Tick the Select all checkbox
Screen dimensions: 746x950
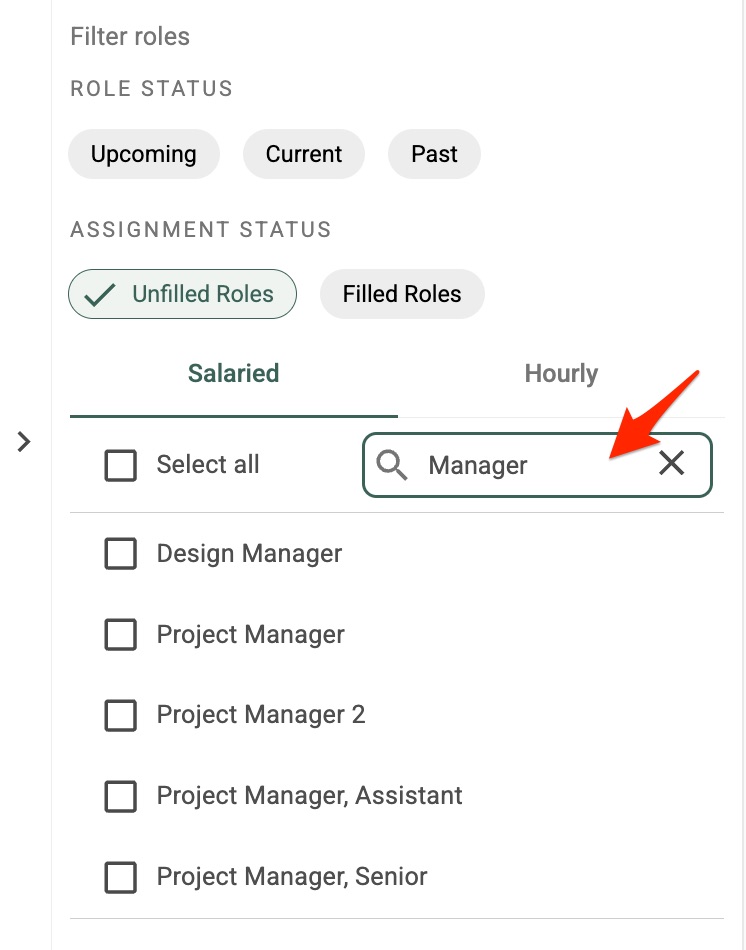[121, 465]
